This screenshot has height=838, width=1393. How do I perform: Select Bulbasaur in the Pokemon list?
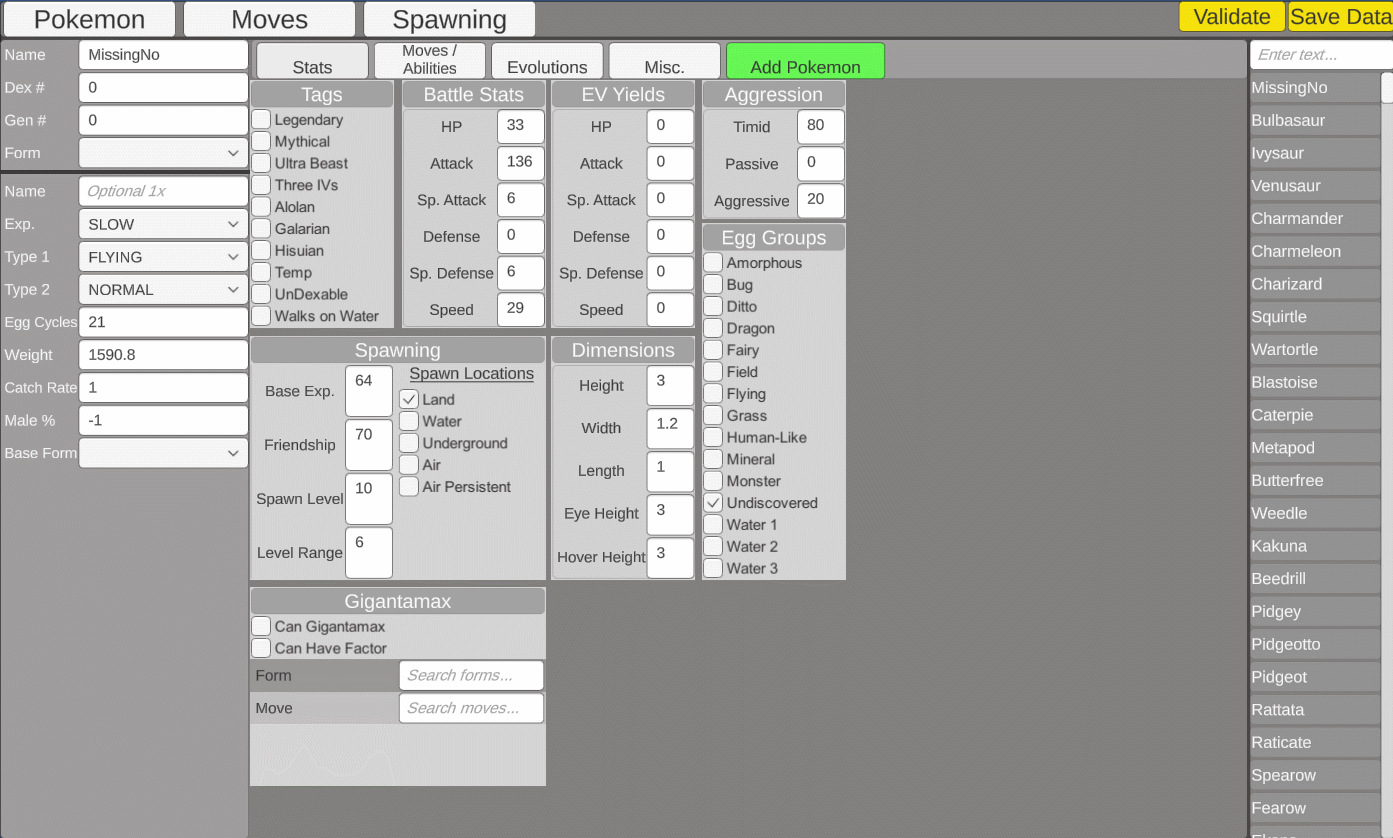(x=1315, y=120)
